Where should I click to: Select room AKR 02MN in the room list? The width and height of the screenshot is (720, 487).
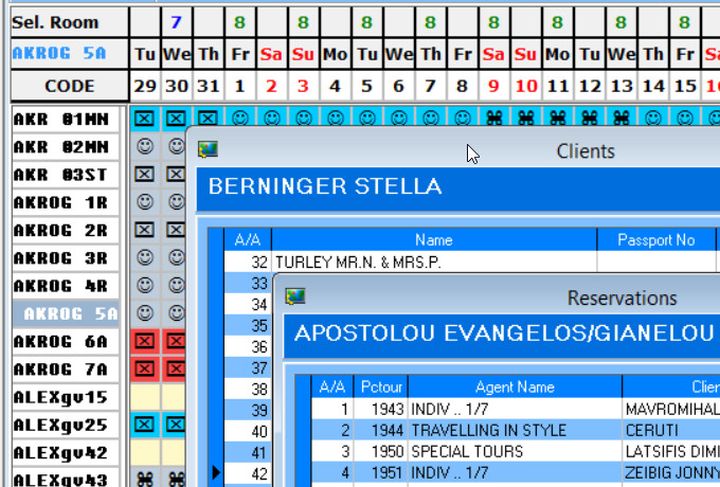65,147
